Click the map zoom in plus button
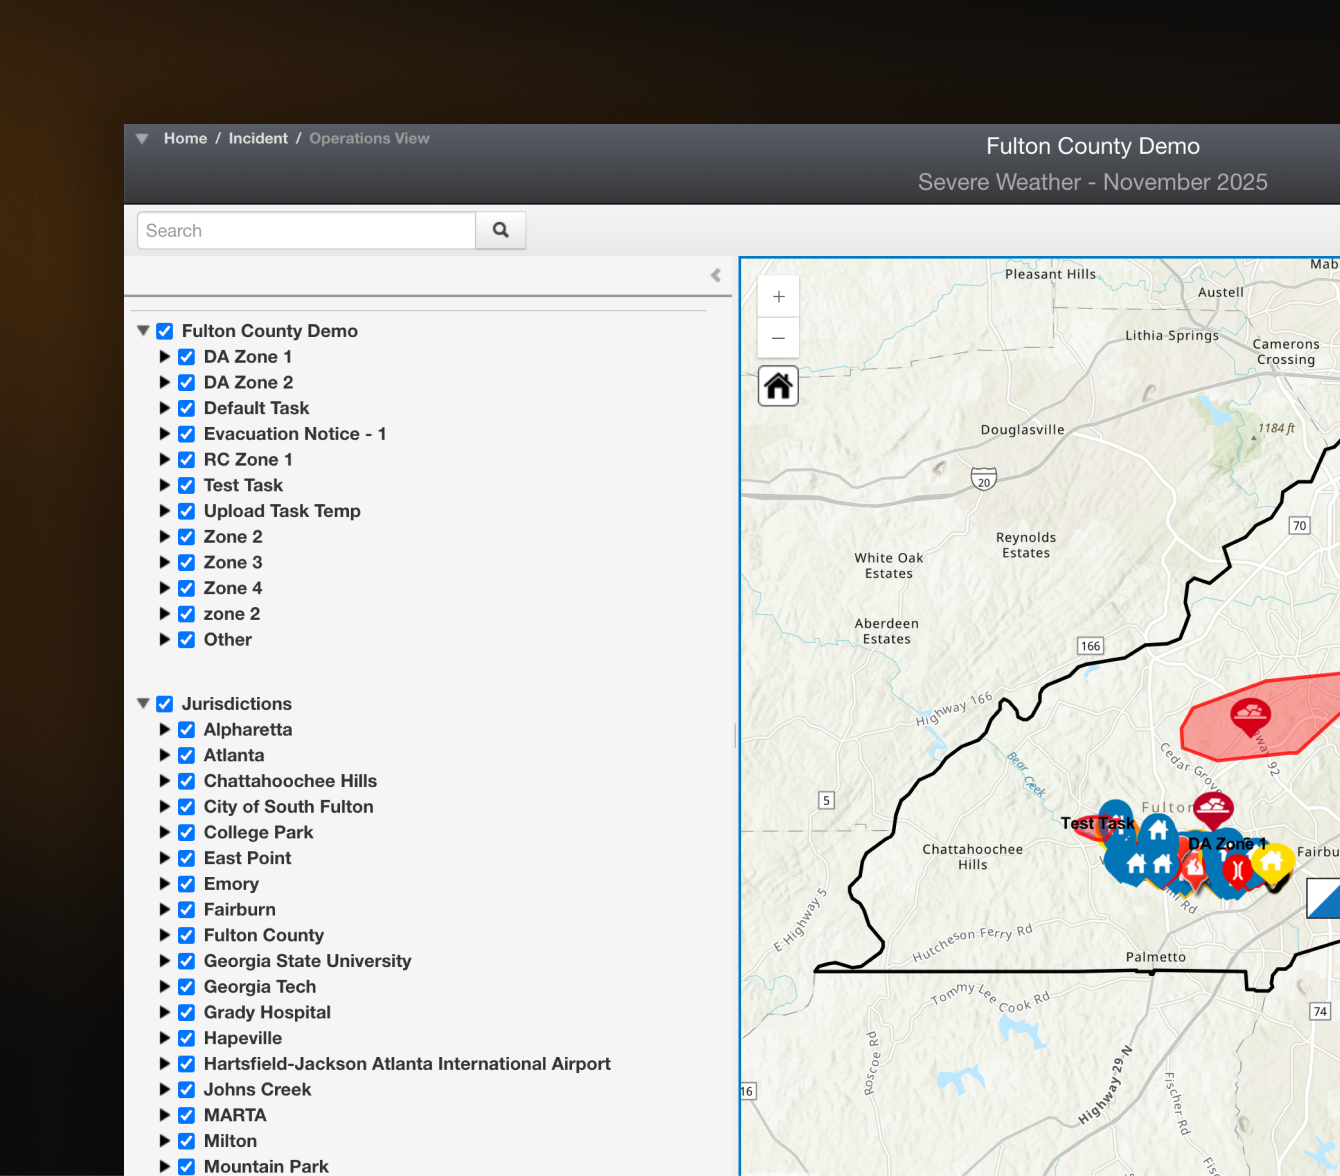Viewport: 1340px width, 1176px height. 778,297
